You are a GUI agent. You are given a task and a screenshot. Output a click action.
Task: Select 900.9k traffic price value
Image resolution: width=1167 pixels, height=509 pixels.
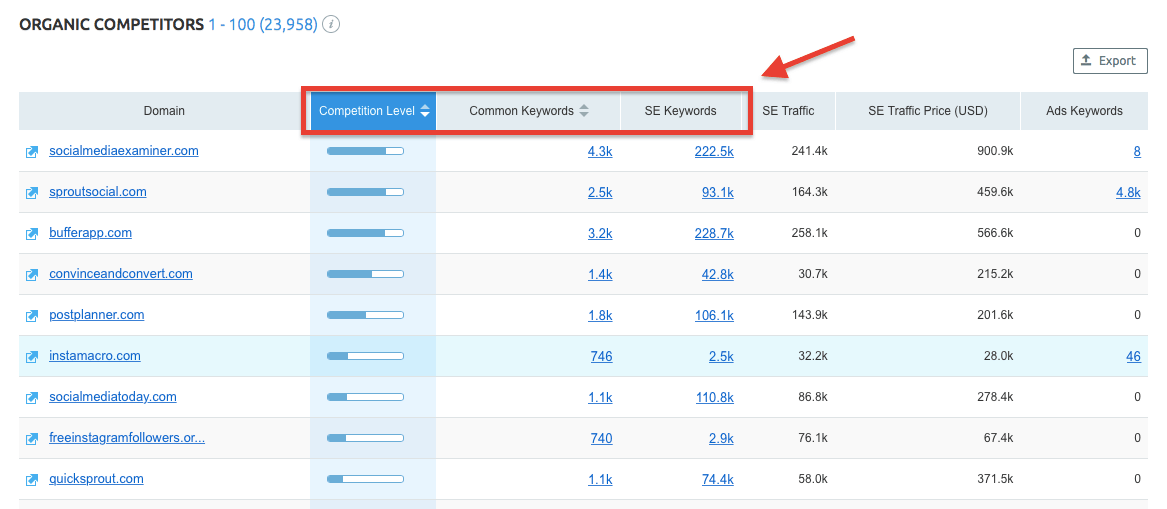(x=994, y=151)
